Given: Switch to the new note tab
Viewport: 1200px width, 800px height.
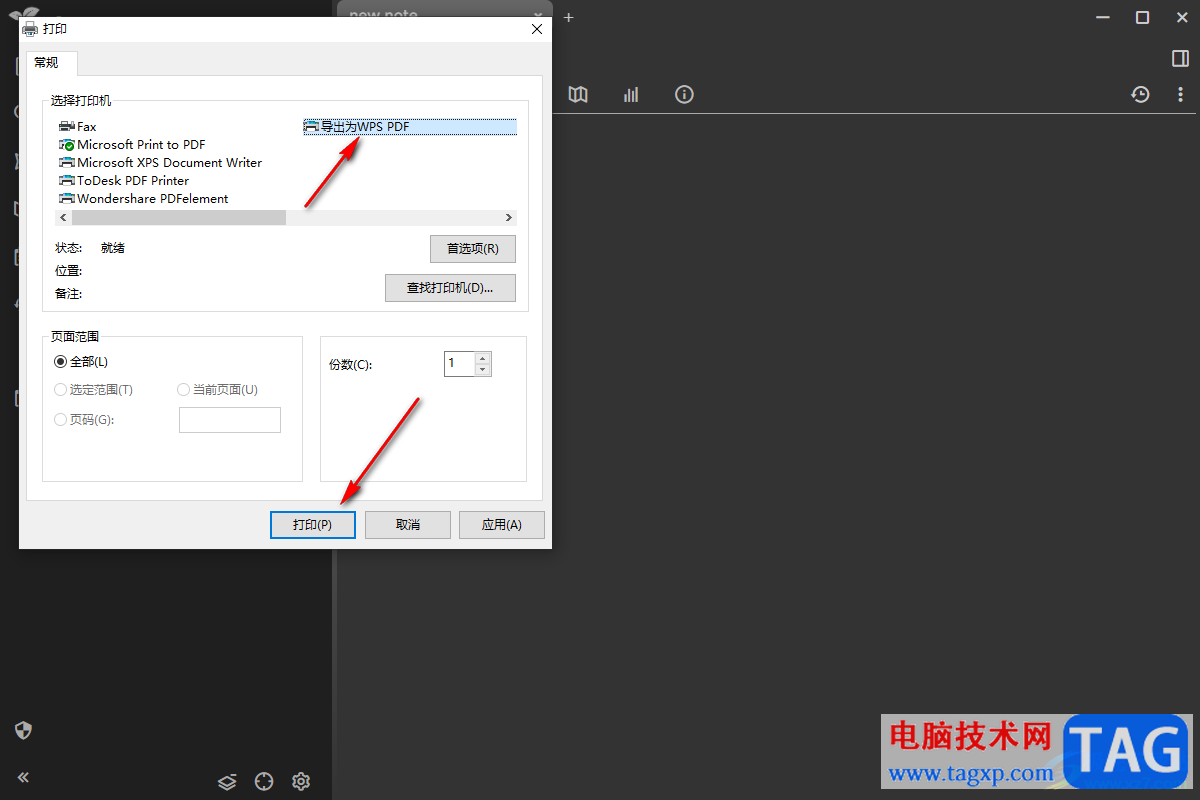Looking at the screenshot, I should [444, 14].
